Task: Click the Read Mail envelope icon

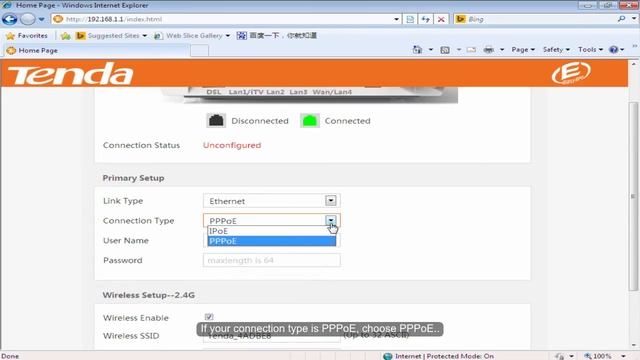Action: click(x=471, y=50)
